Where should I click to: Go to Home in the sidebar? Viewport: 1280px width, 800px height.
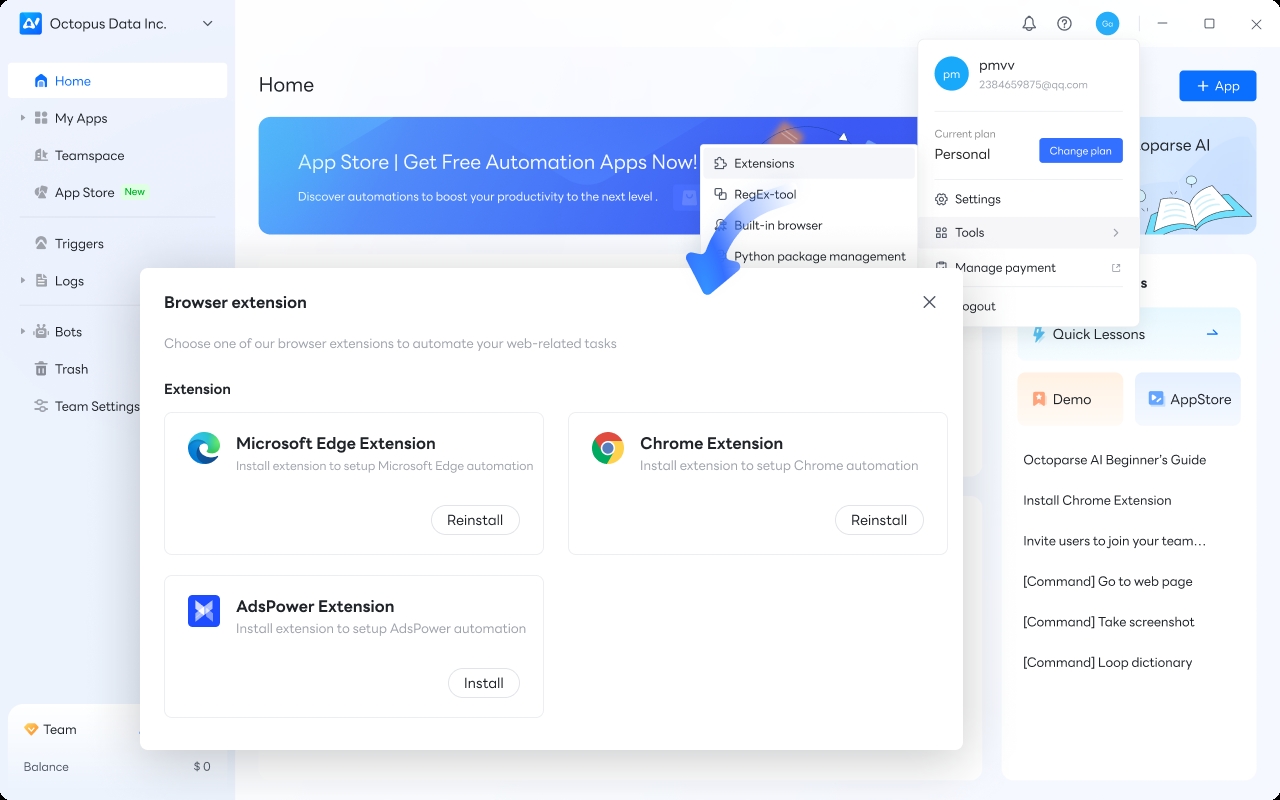coord(117,81)
